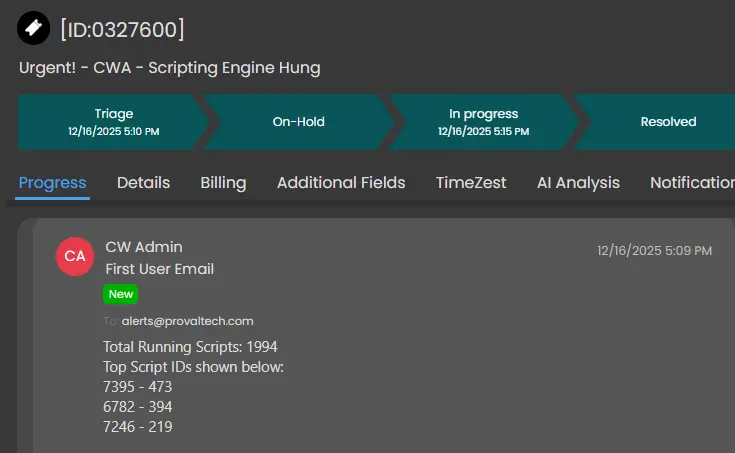Open the Additional Fields tab
Viewport: 735px width, 453px height.
click(x=341, y=183)
